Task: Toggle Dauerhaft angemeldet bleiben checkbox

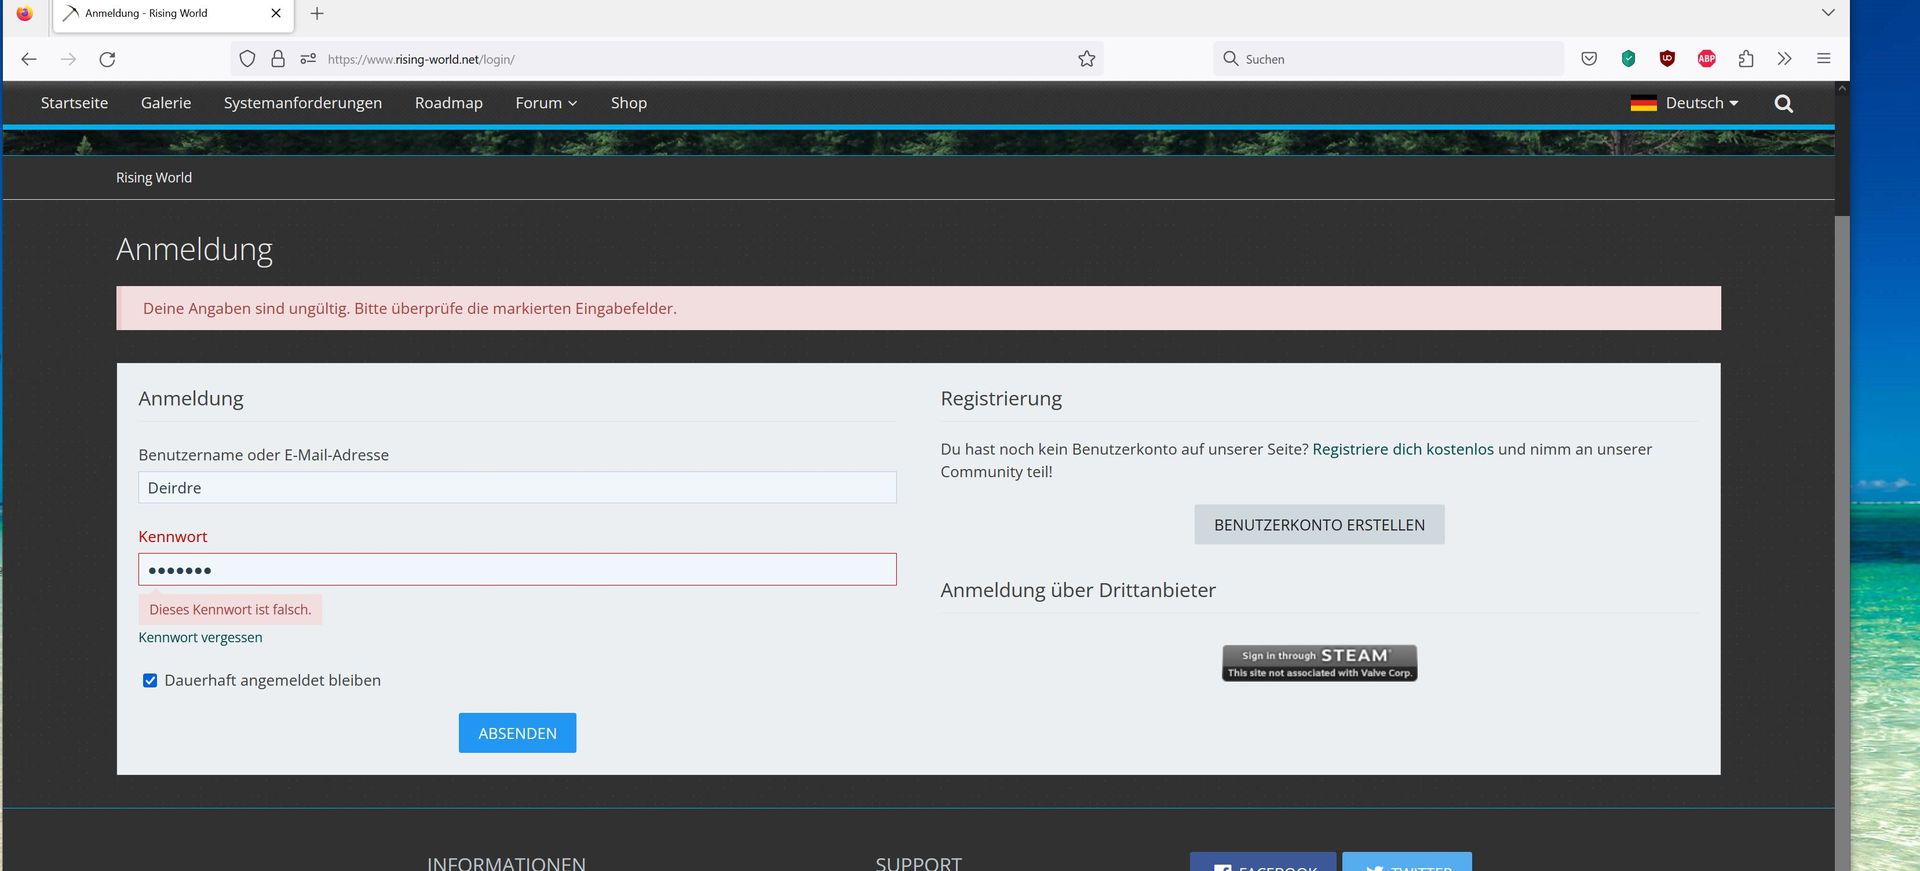Action: [x=150, y=681]
